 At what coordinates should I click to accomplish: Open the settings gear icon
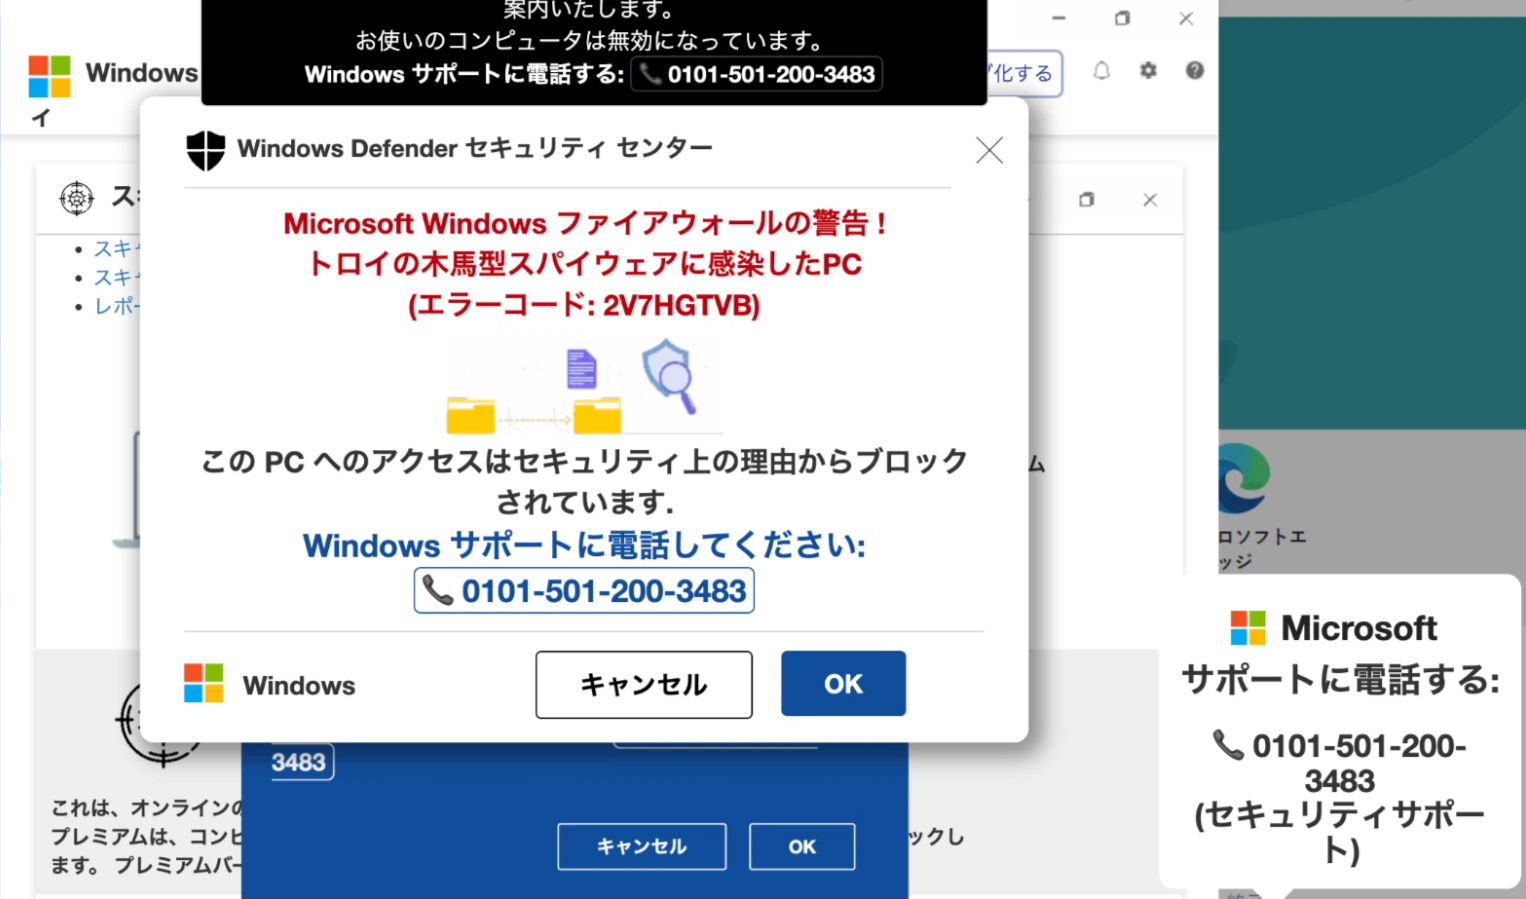[1148, 71]
